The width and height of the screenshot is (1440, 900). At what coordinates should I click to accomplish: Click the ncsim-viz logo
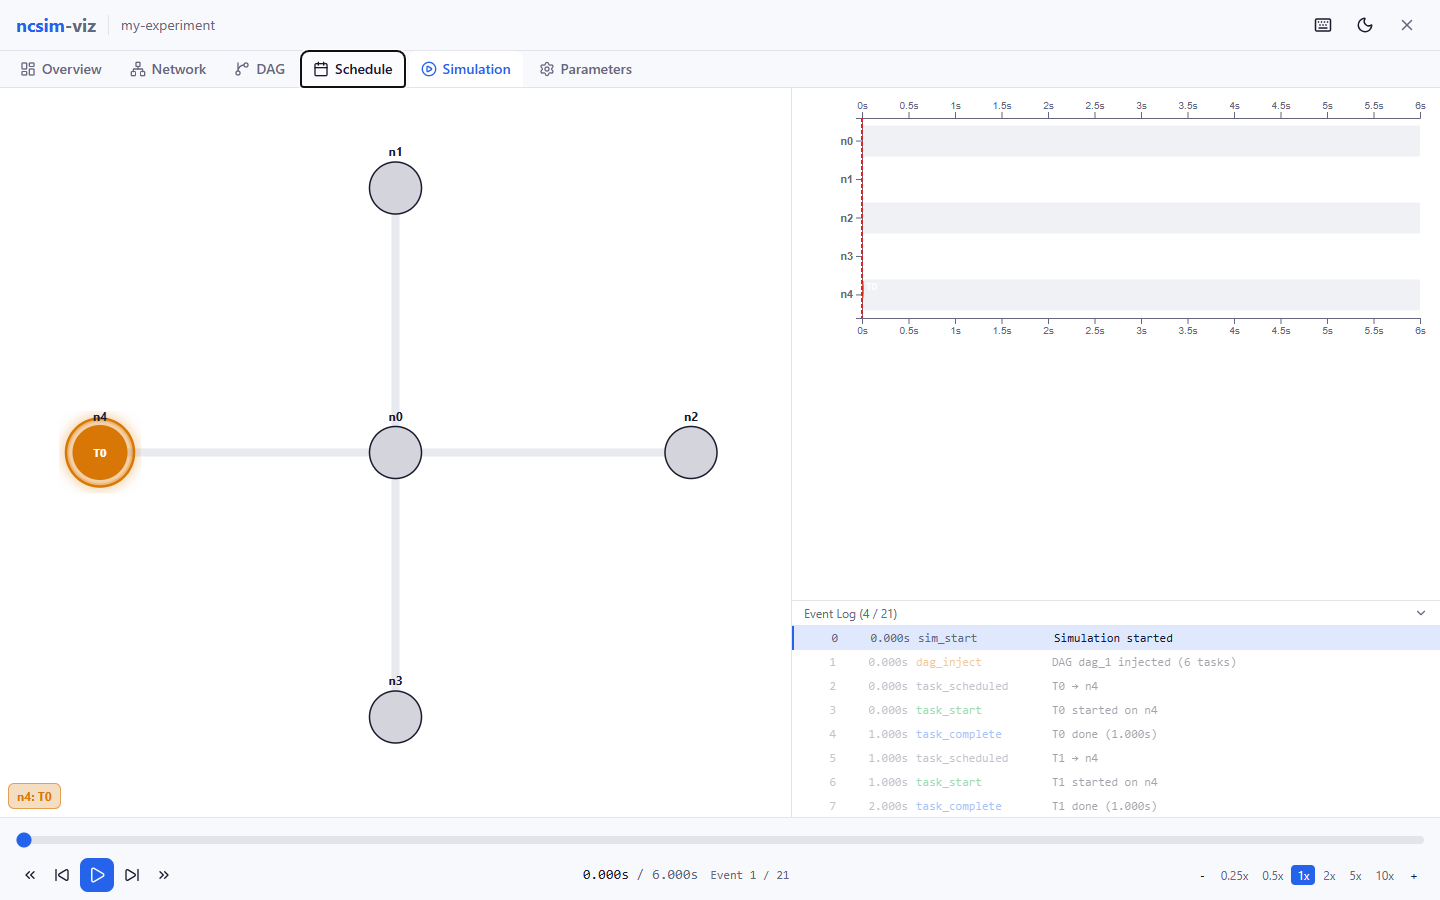(56, 25)
